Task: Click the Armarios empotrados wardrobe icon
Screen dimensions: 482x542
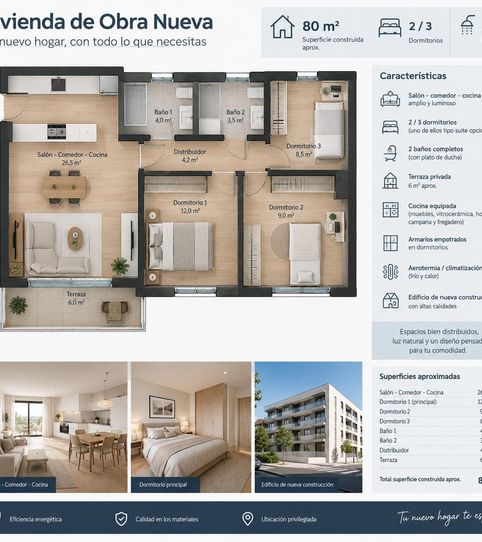Action: 390,243
